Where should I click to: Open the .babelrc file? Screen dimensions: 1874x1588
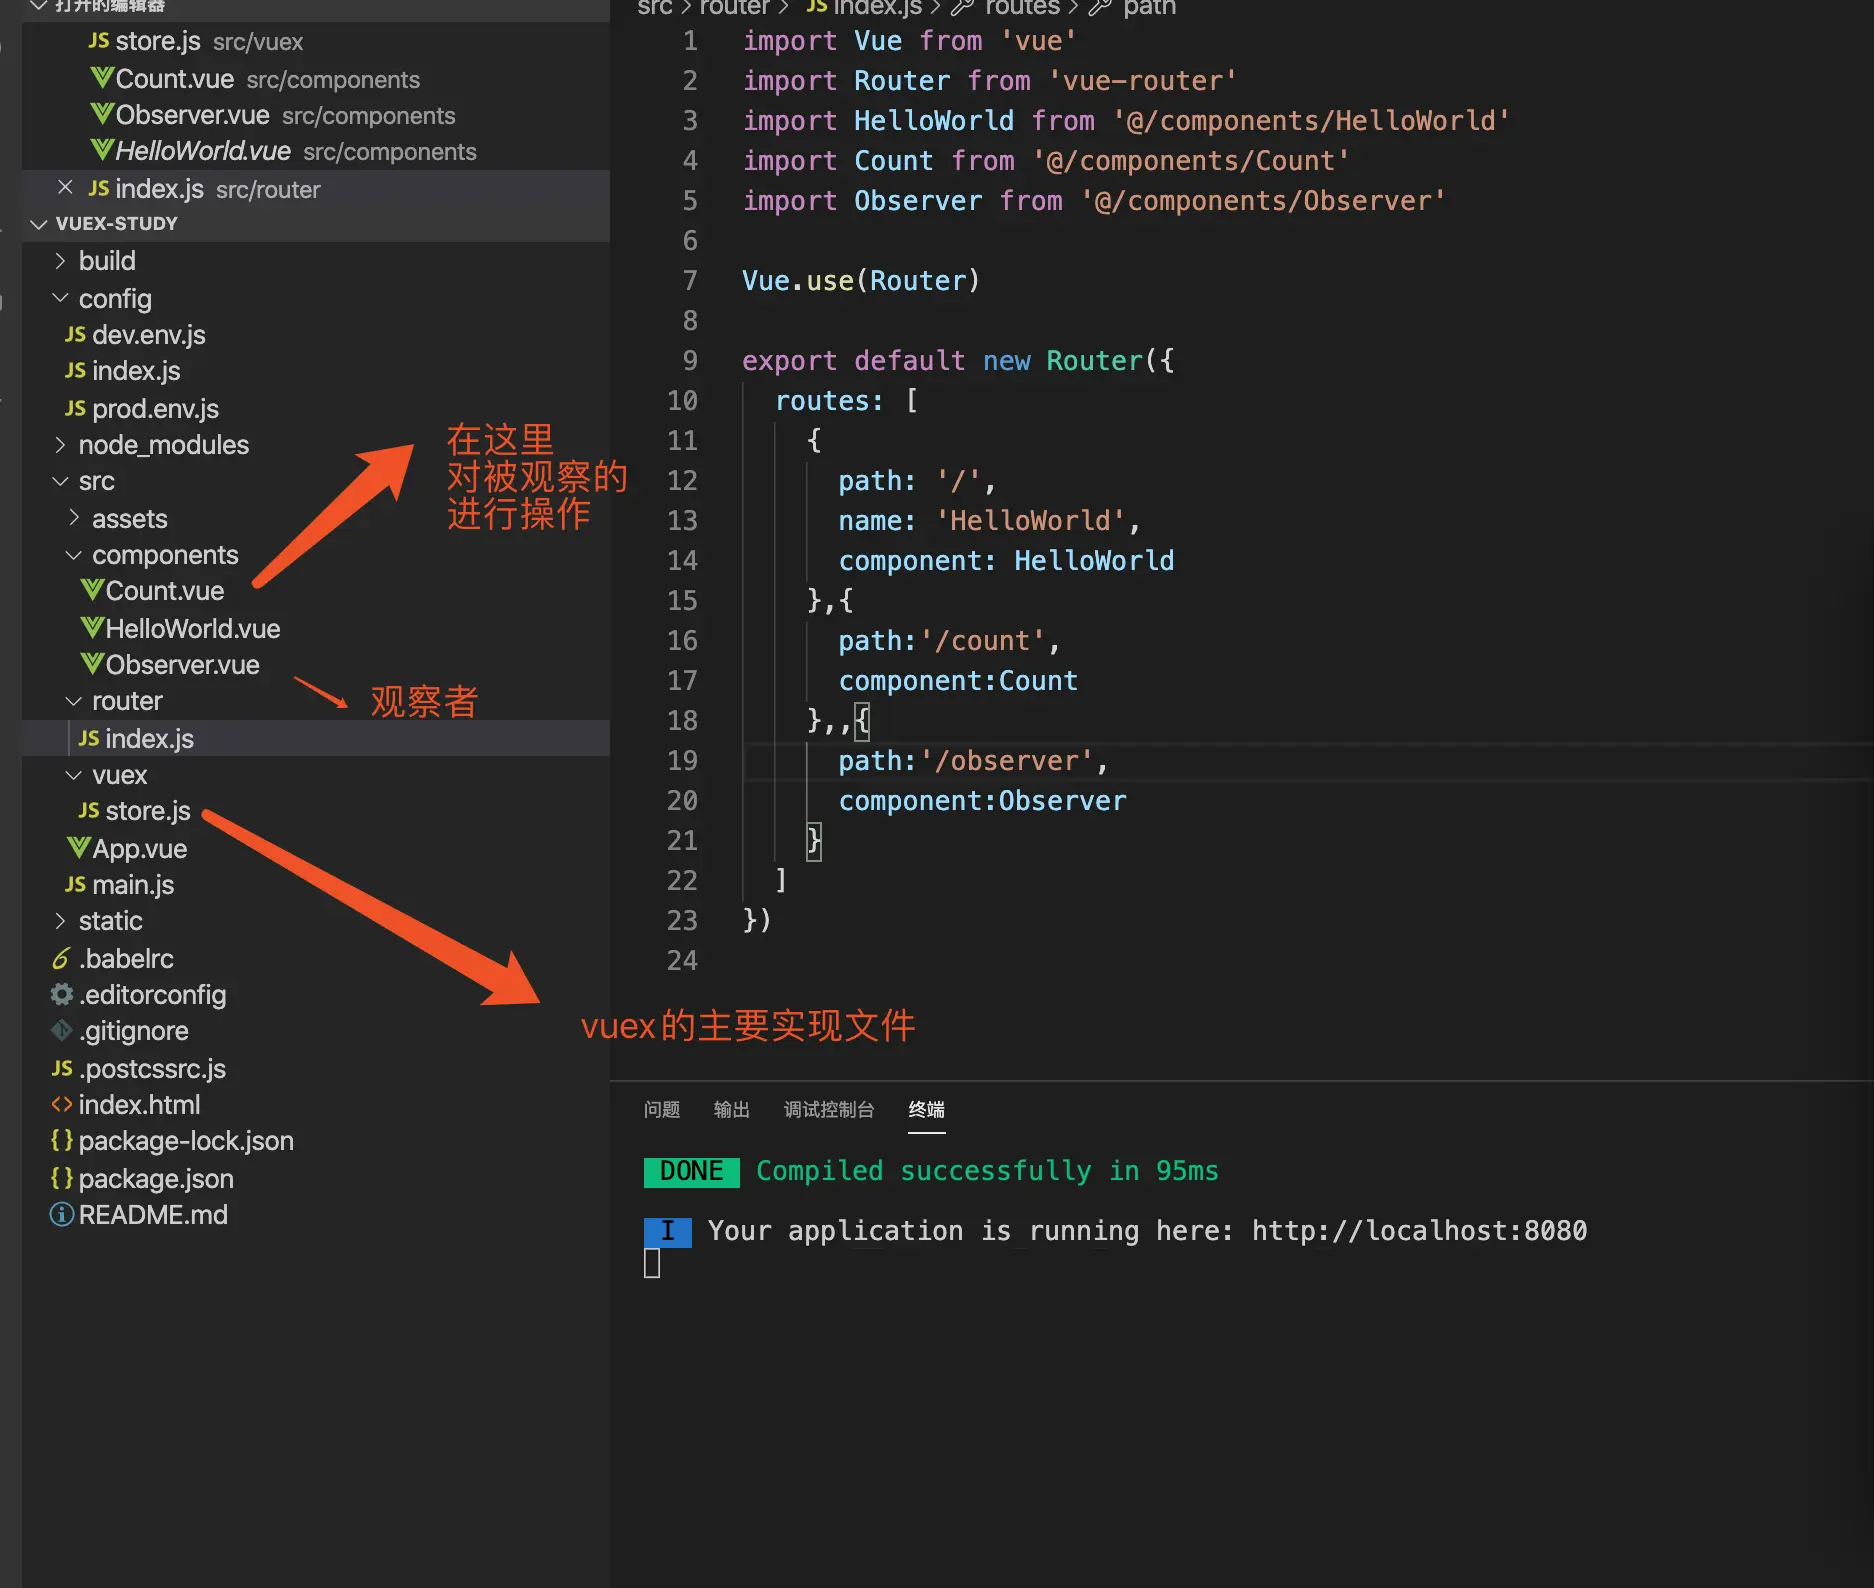coord(126,959)
